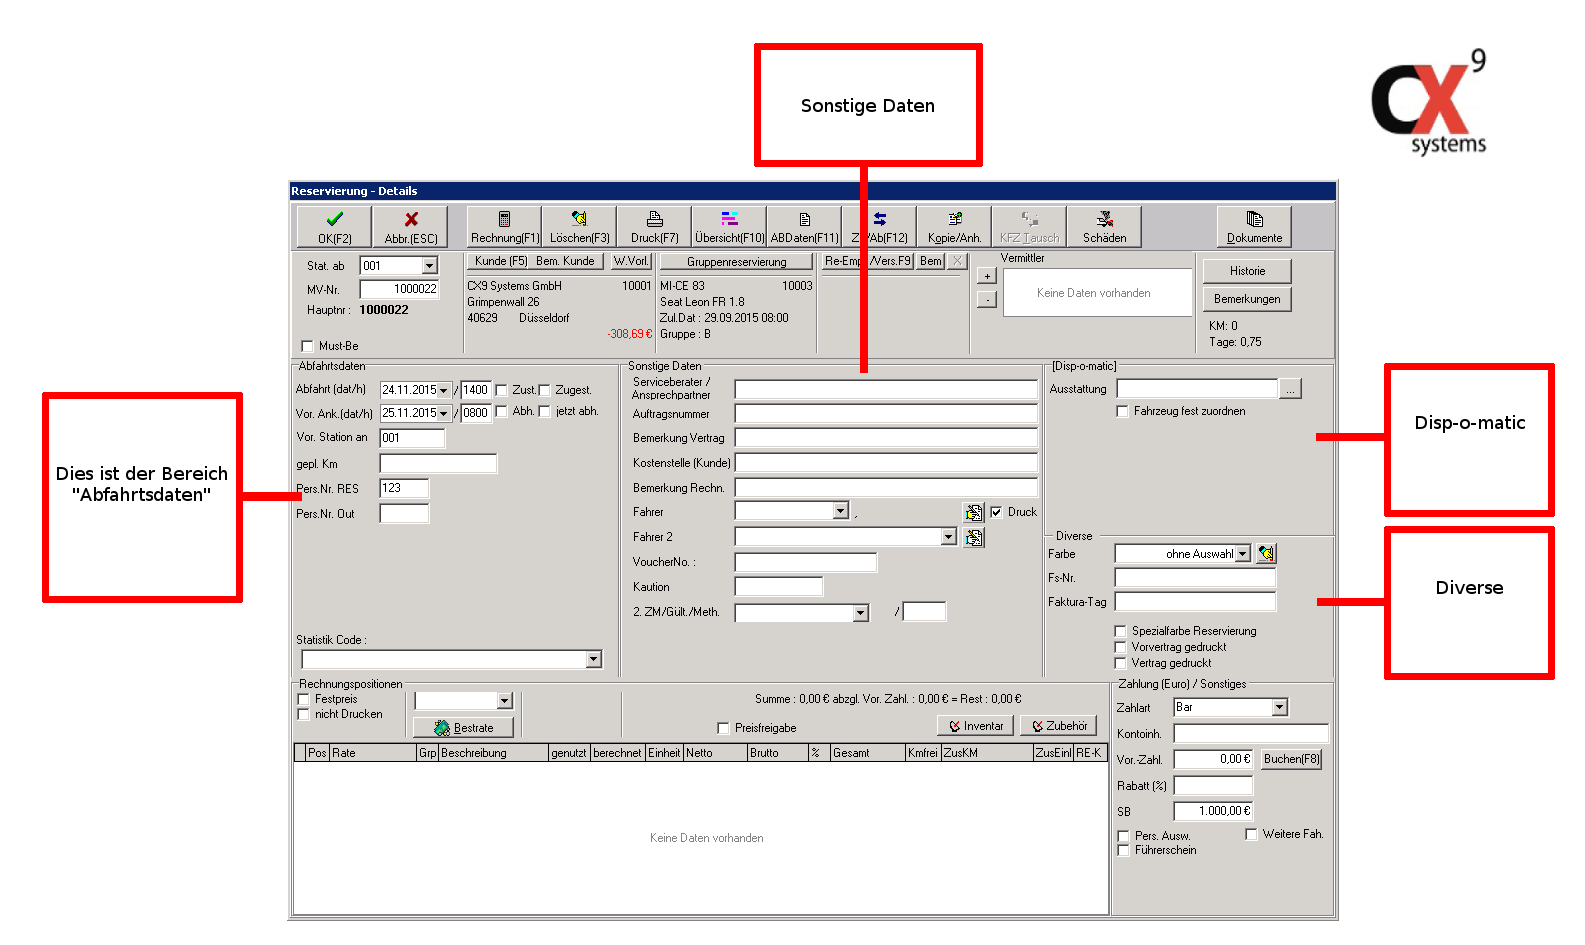Open the Abfahrt date dropdown 24.11.2015

click(443, 391)
